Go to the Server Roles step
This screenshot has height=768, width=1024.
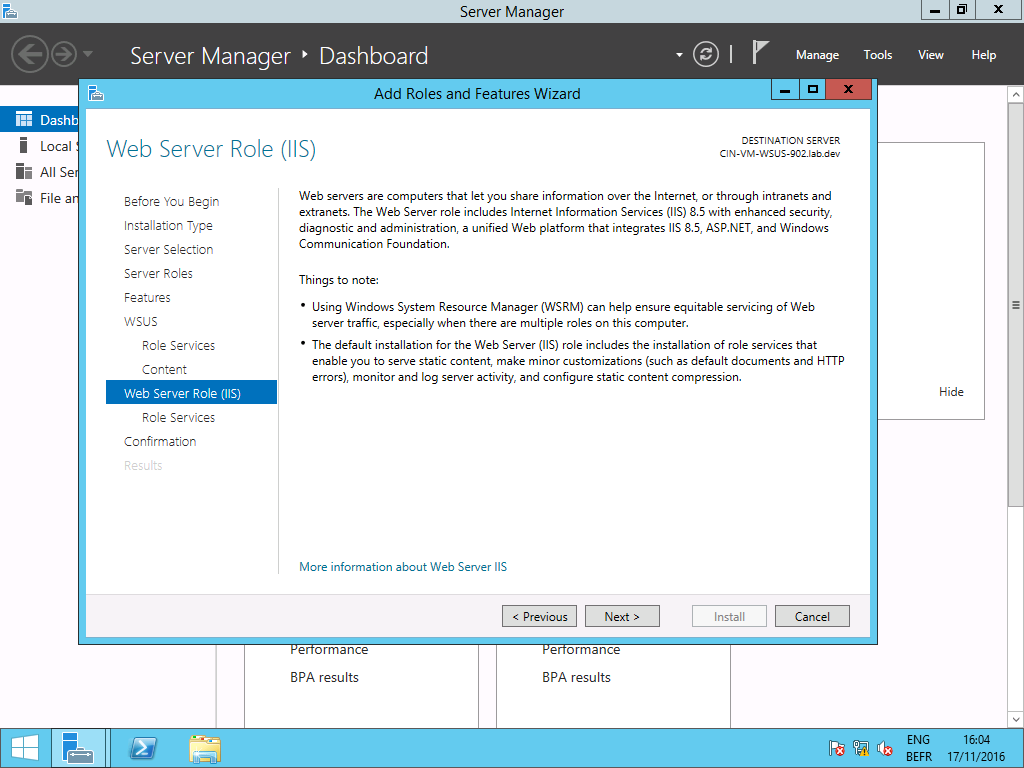(158, 274)
